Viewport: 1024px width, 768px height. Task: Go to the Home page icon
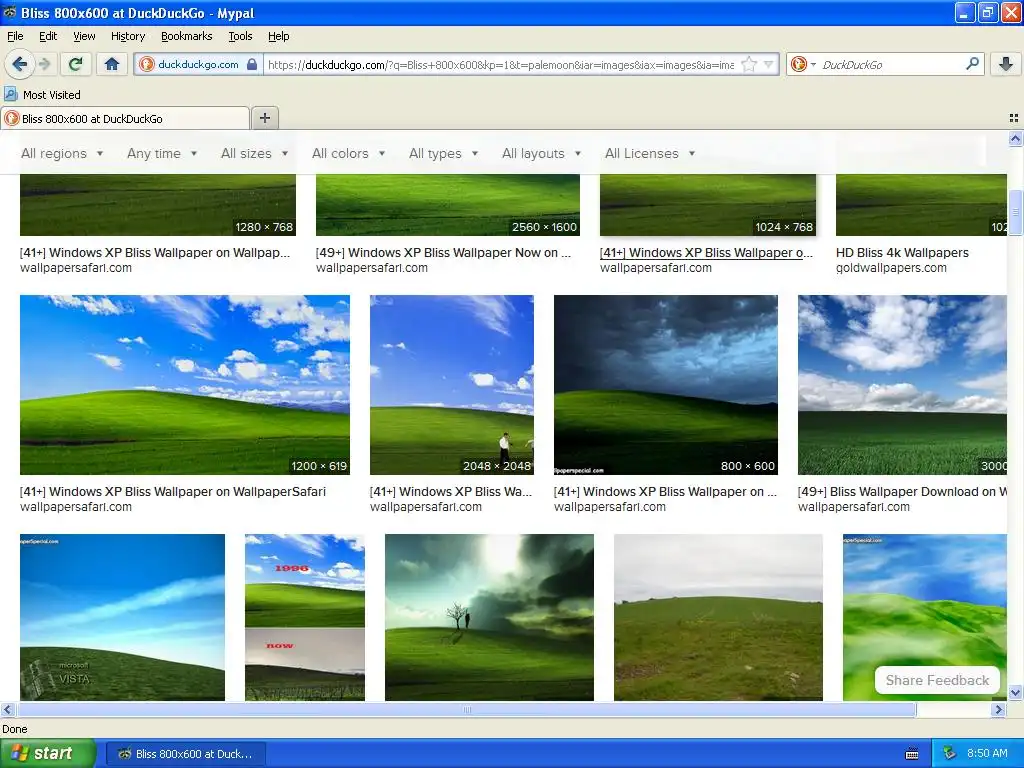point(112,64)
